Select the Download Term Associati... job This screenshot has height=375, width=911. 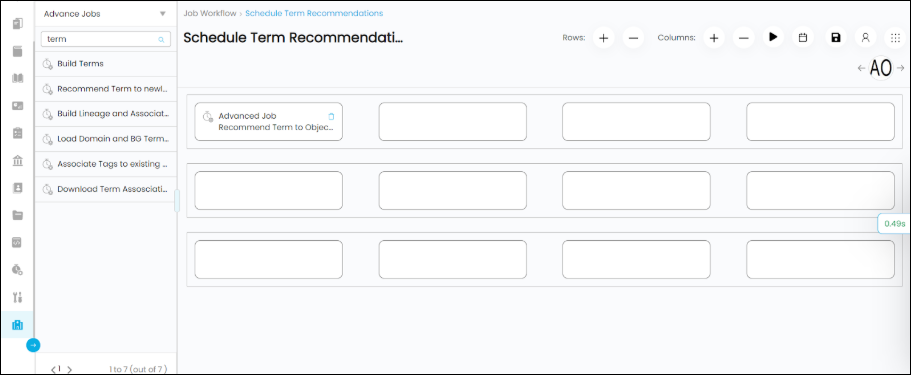pos(105,190)
